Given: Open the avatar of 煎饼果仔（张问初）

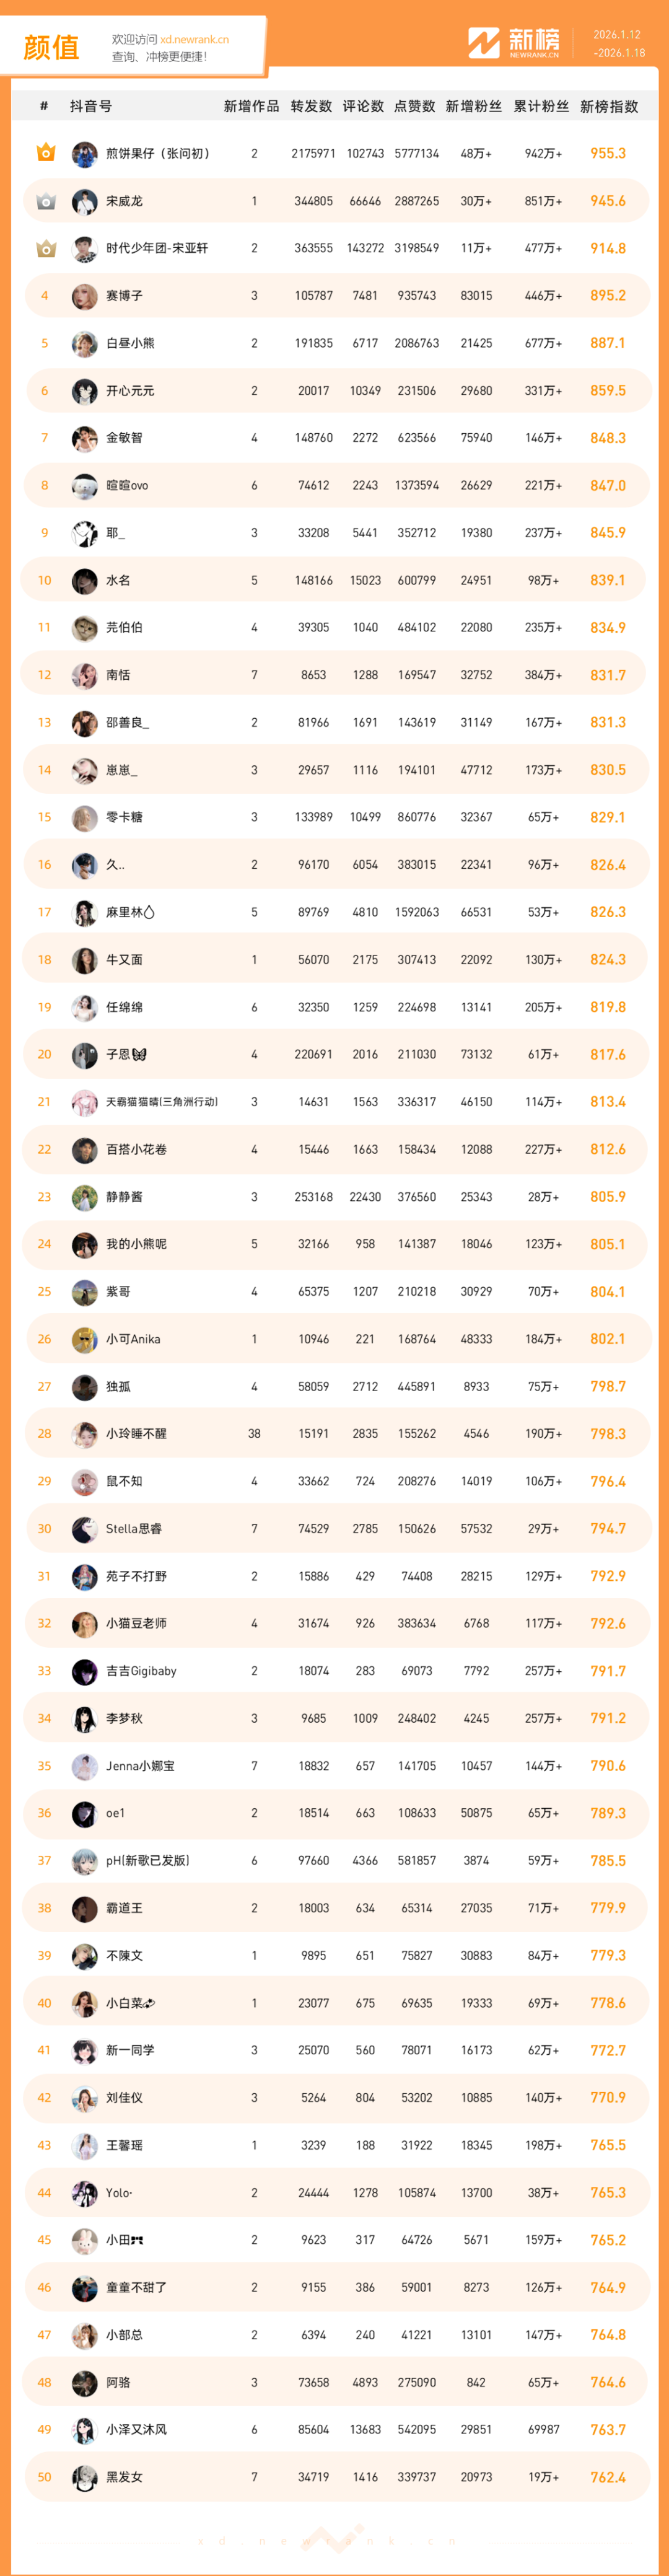Looking at the screenshot, I should tap(84, 154).
